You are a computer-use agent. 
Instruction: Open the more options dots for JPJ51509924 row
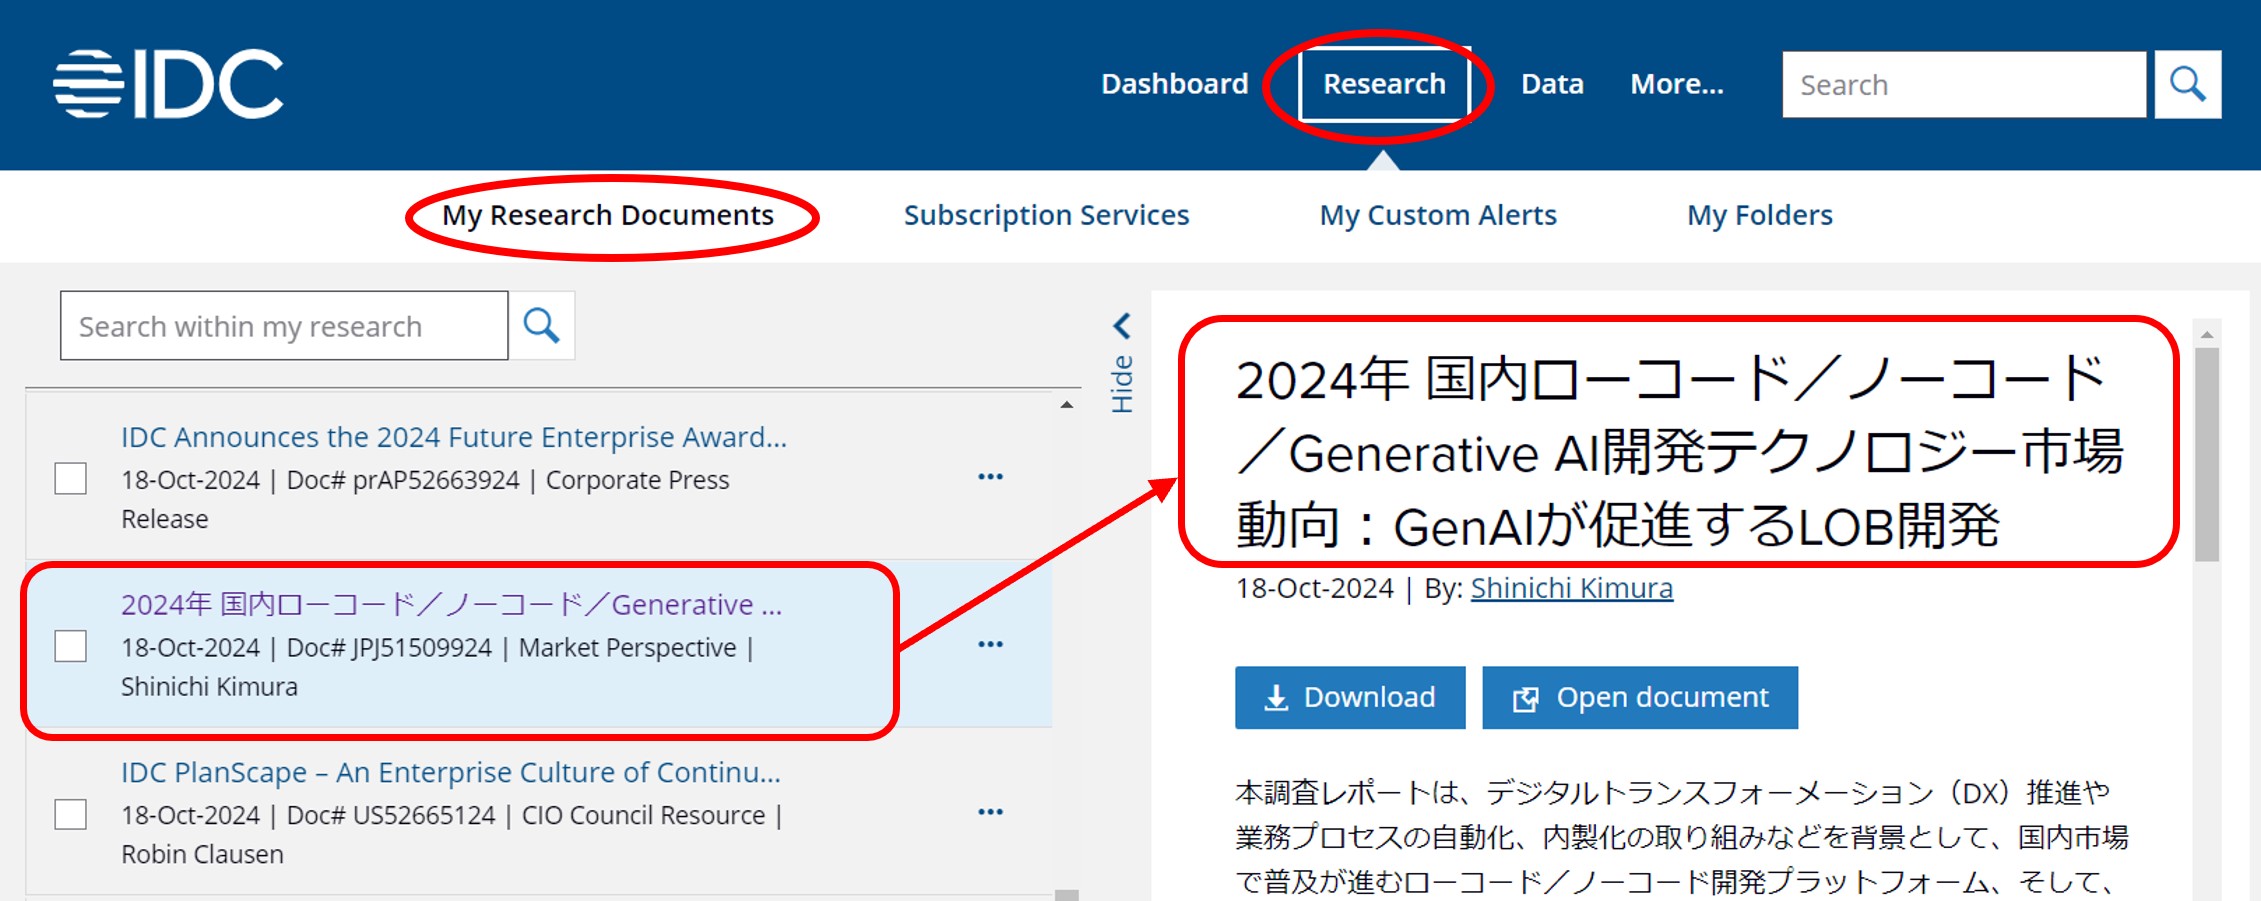click(x=990, y=645)
